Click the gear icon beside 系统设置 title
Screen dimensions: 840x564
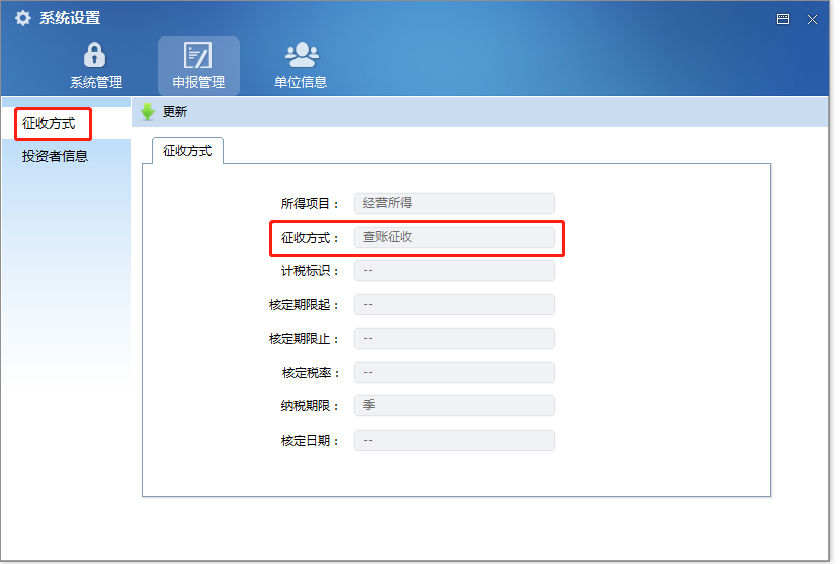point(22,18)
